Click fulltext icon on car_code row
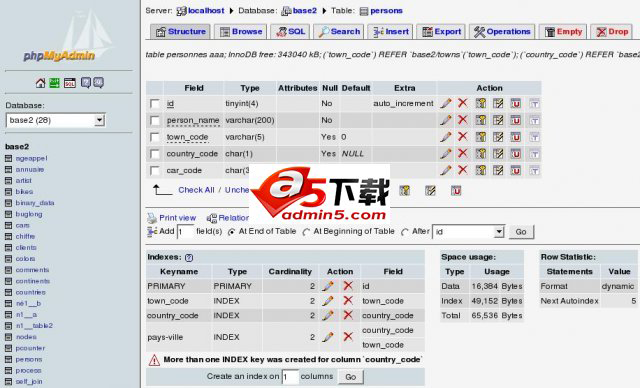The width and height of the screenshot is (640, 388). (534, 171)
